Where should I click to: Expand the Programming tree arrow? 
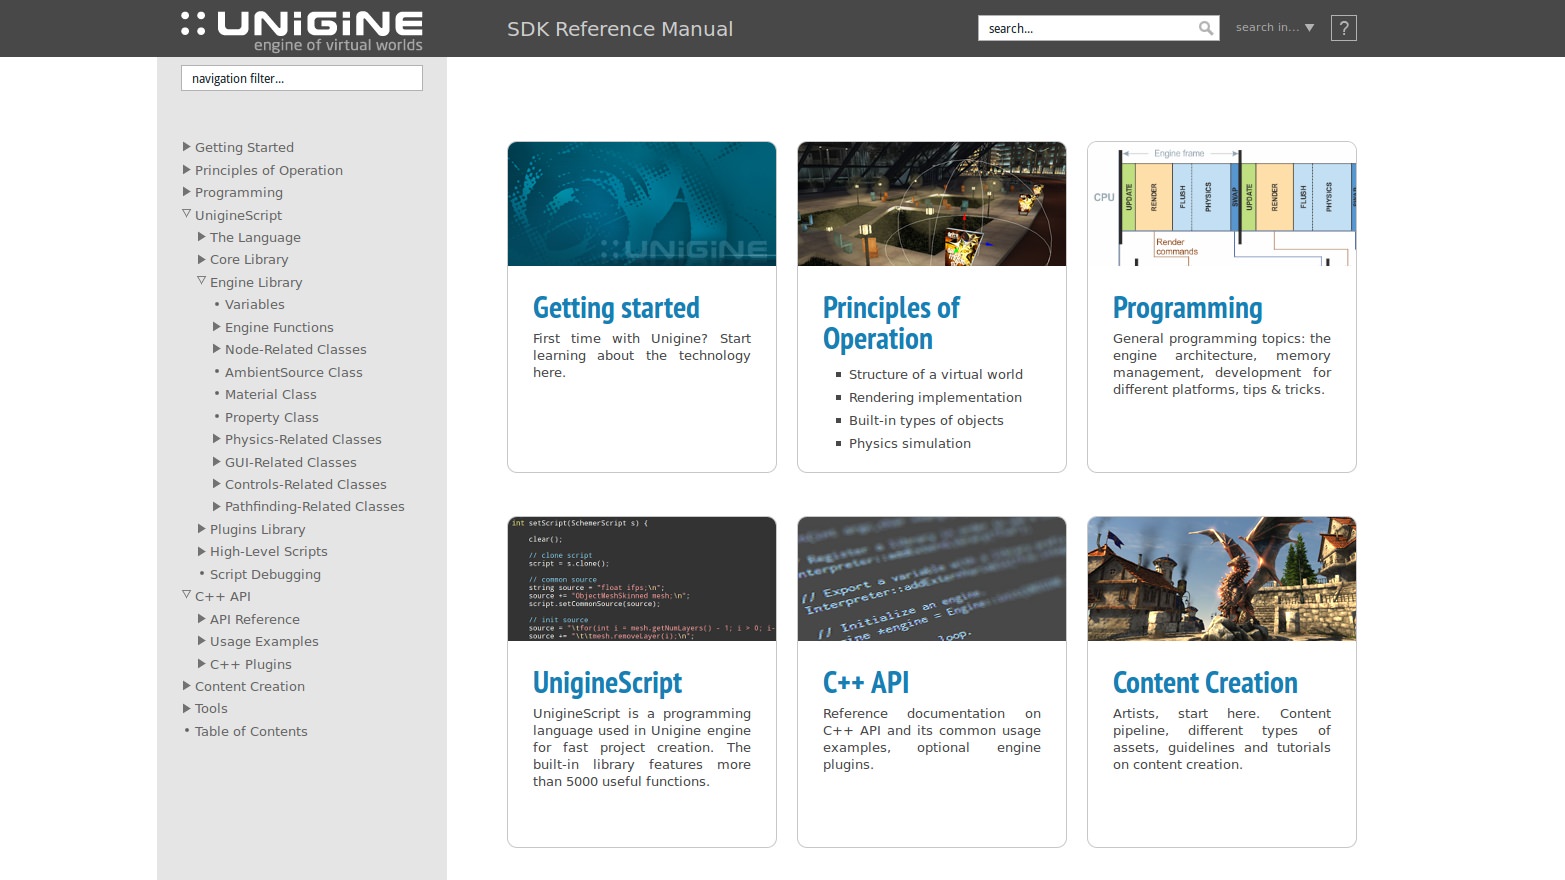click(x=186, y=192)
